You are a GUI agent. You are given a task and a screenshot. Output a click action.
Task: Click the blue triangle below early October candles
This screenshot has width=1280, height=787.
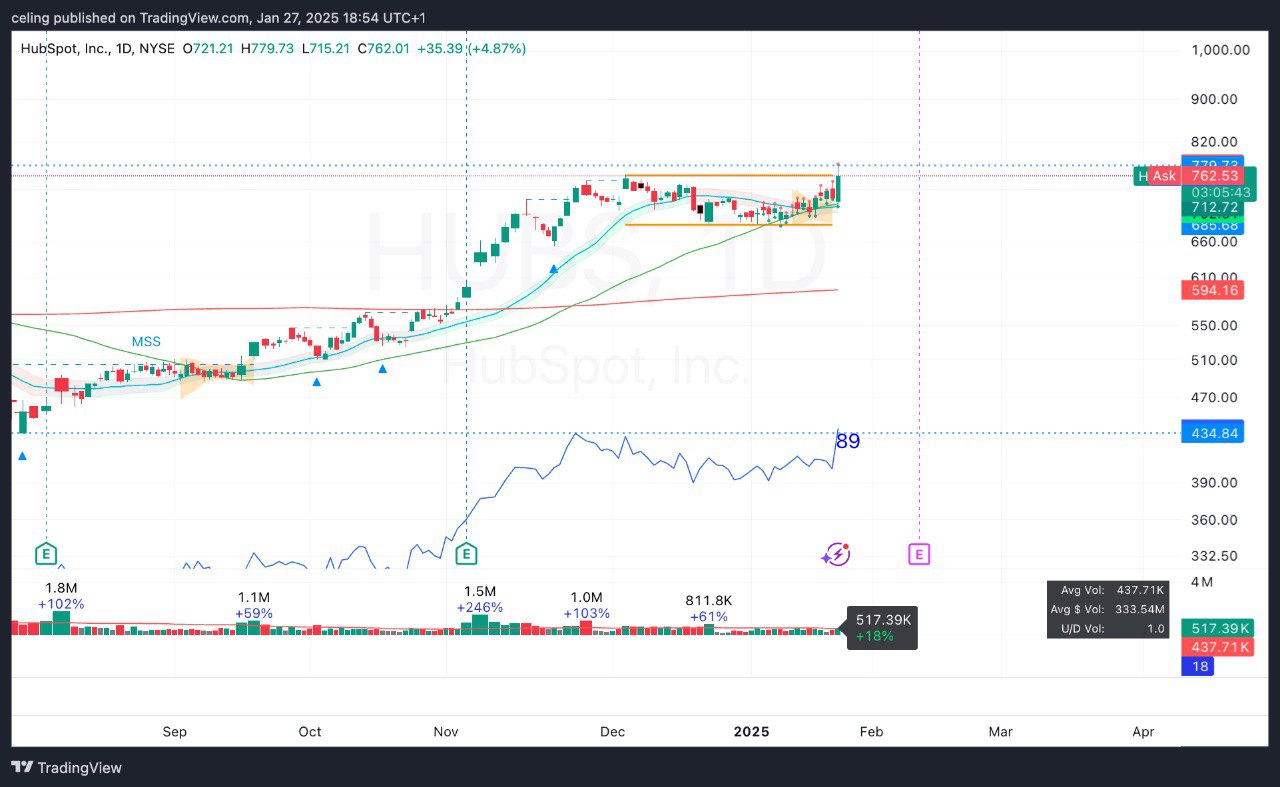pyautogui.click(x=317, y=381)
